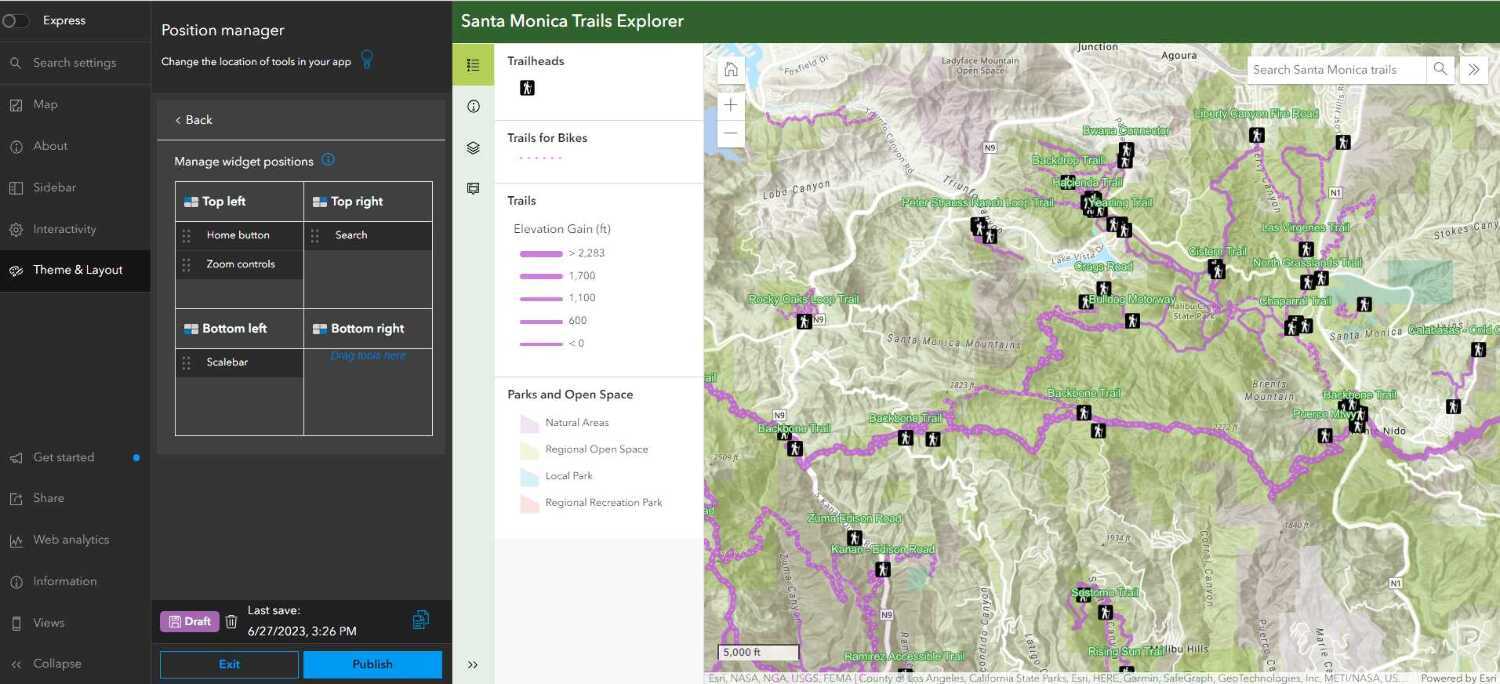Publish the app
Image resolution: width=1500 pixels, height=684 pixels.
click(x=372, y=664)
